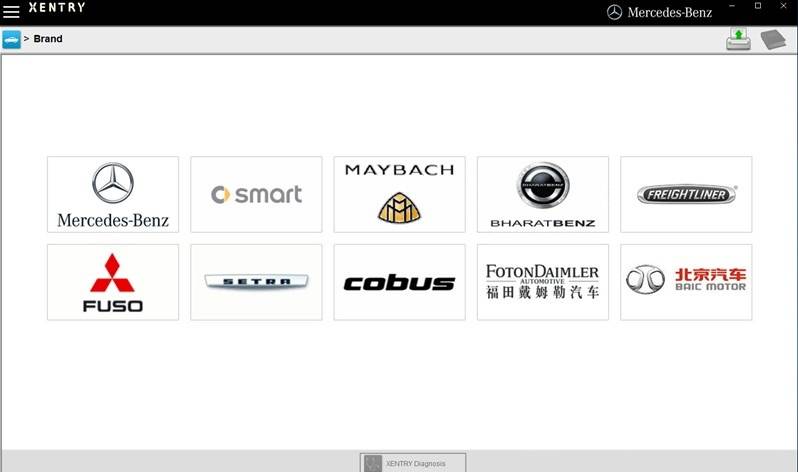This screenshot has height=472, width=798.
Task: Click the XENTRY title text
Action: [57, 8]
